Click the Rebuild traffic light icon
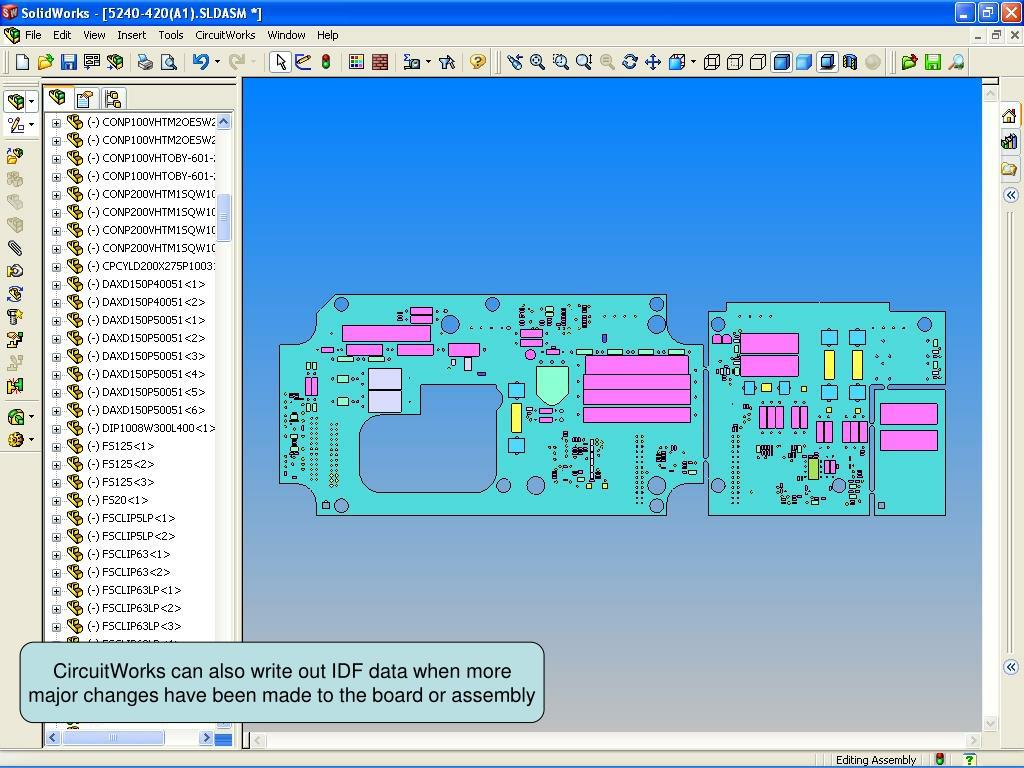This screenshot has height=768, width=1024. 326,62
